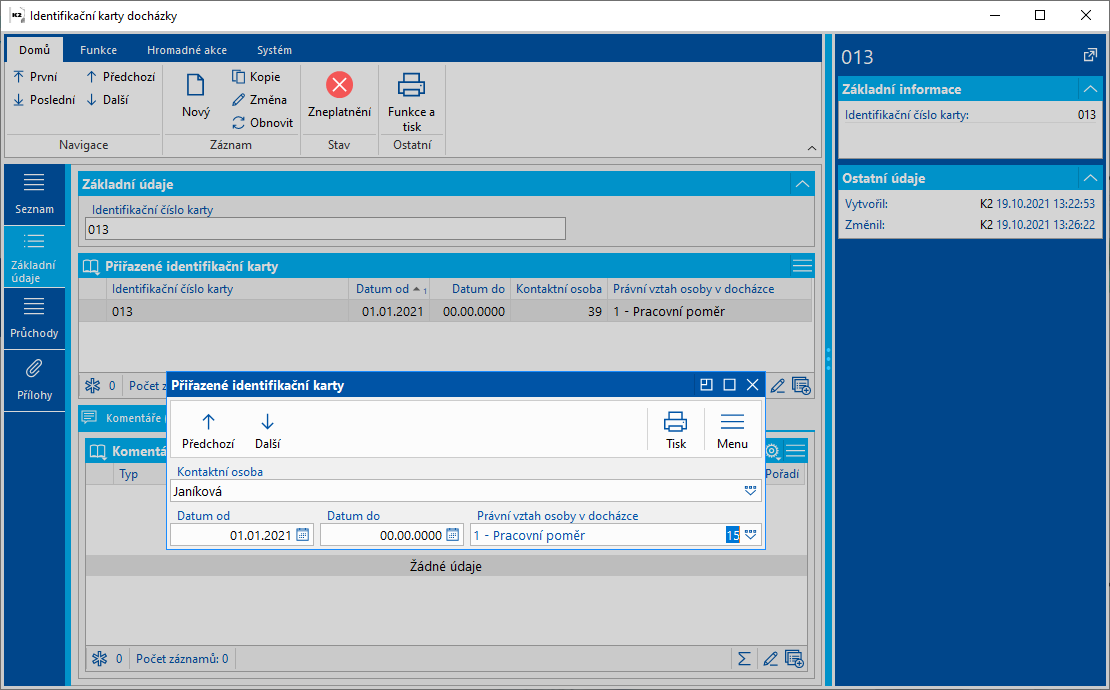Viewport: 1110px width, 690px height.
Task: Collapse the Ostatní údaje panel
Action: pyautogui.click(x=1090, y=178)
